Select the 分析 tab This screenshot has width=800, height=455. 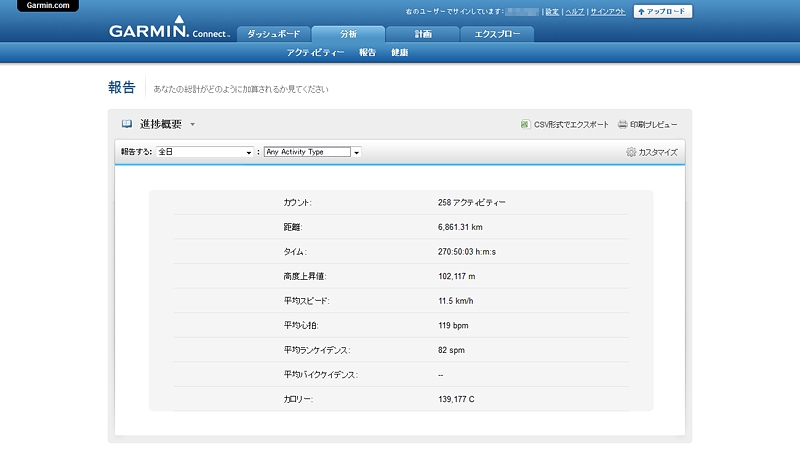point(348,34)
